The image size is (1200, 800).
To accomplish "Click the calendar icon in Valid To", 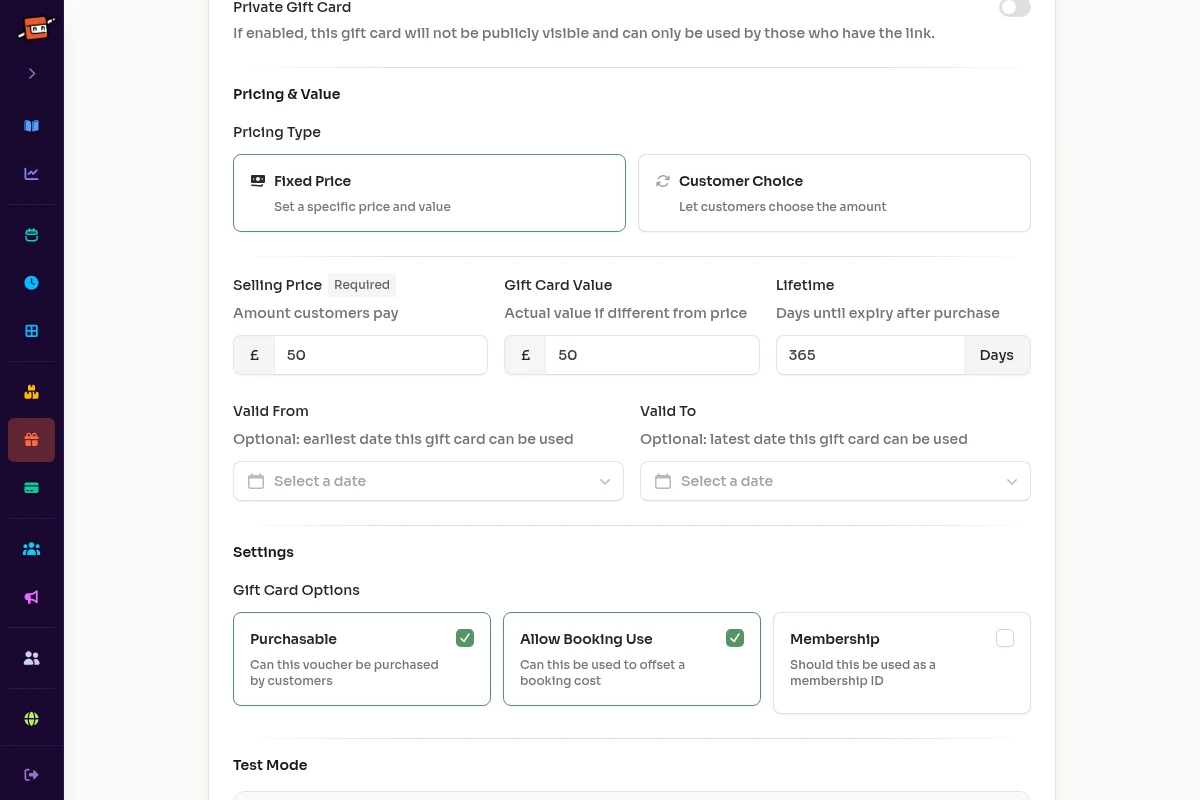I will [x=663, y=481].
